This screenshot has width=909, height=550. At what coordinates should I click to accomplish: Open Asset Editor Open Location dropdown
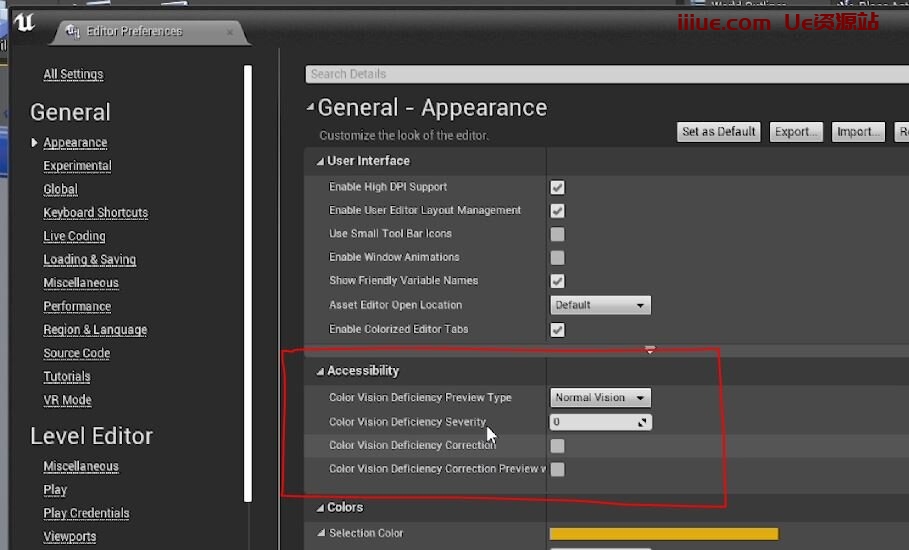click(600, 305)
